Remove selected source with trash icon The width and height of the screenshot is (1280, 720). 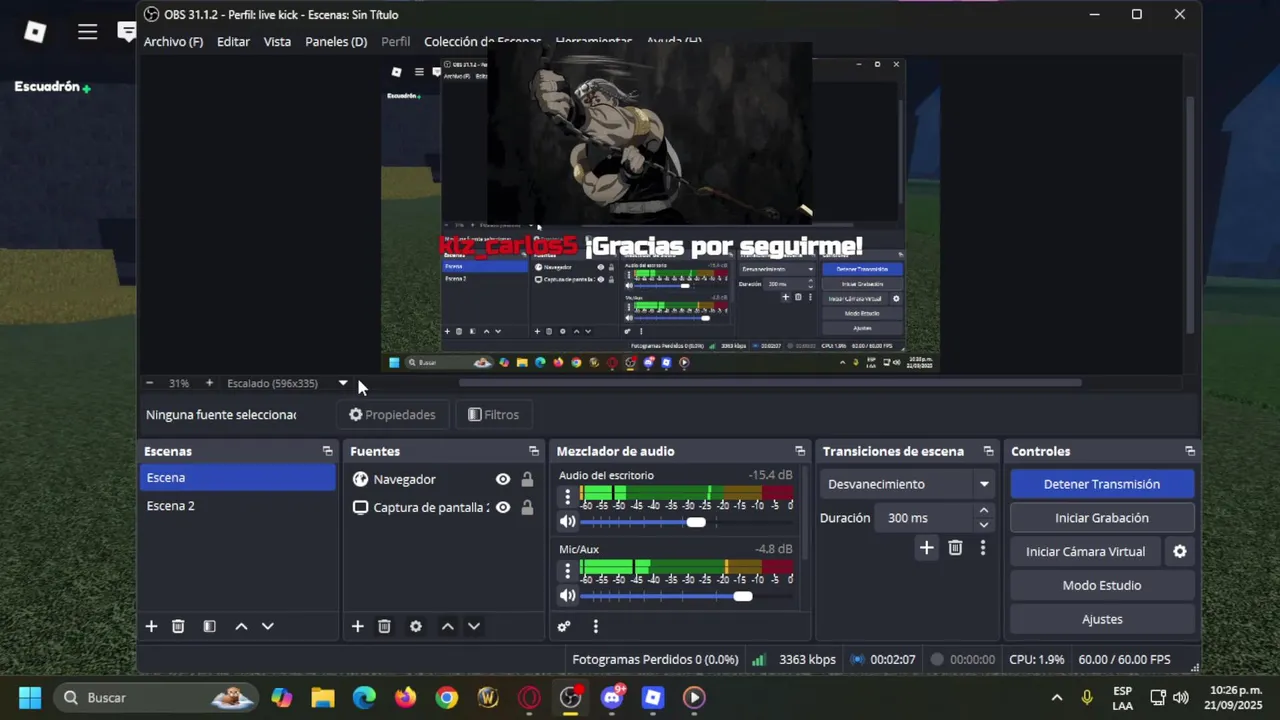pyautogui.click(x=384, y=626)
